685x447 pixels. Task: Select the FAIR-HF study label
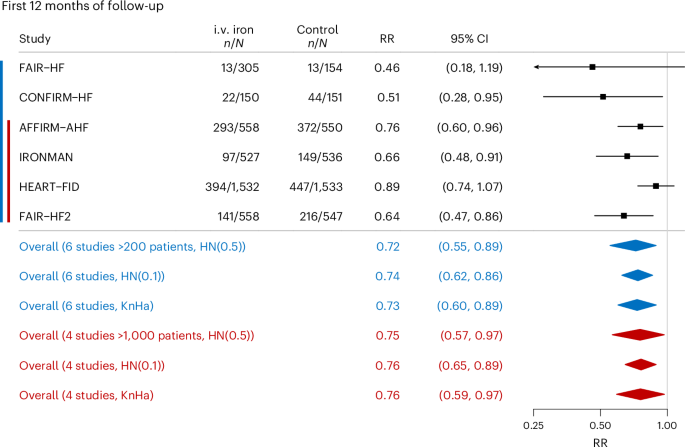(x=43, y=67)
